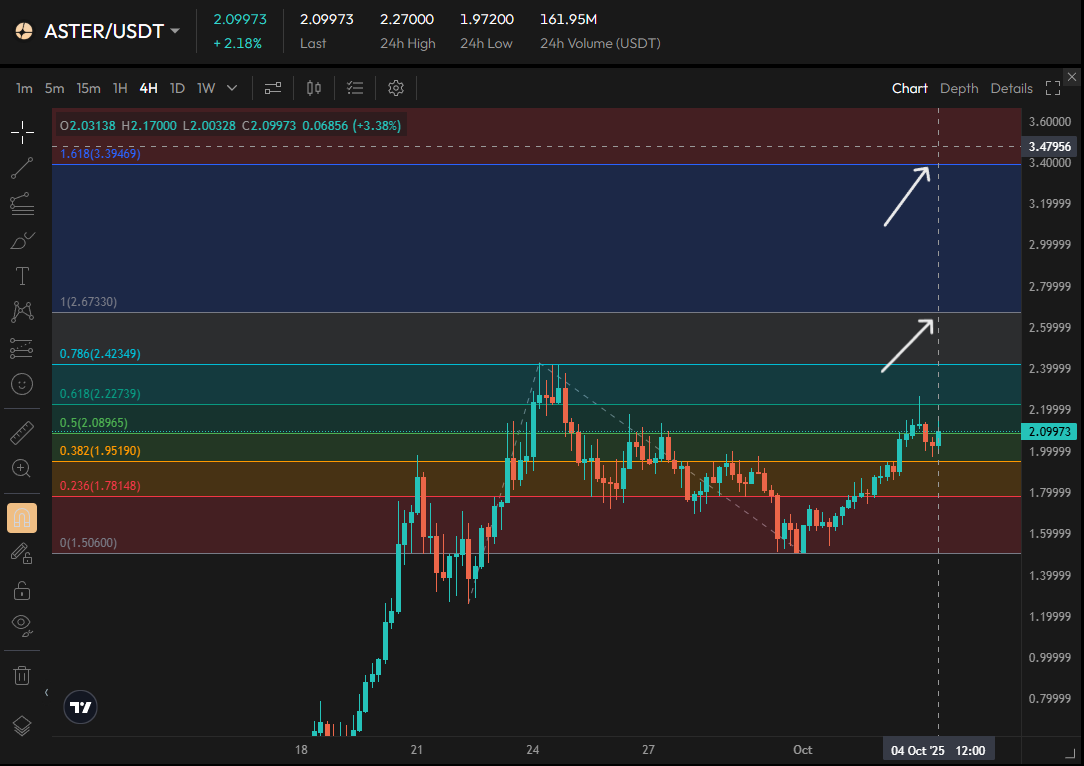Click the 0(1.50600) Fibonacci level label

coord(88,543)
